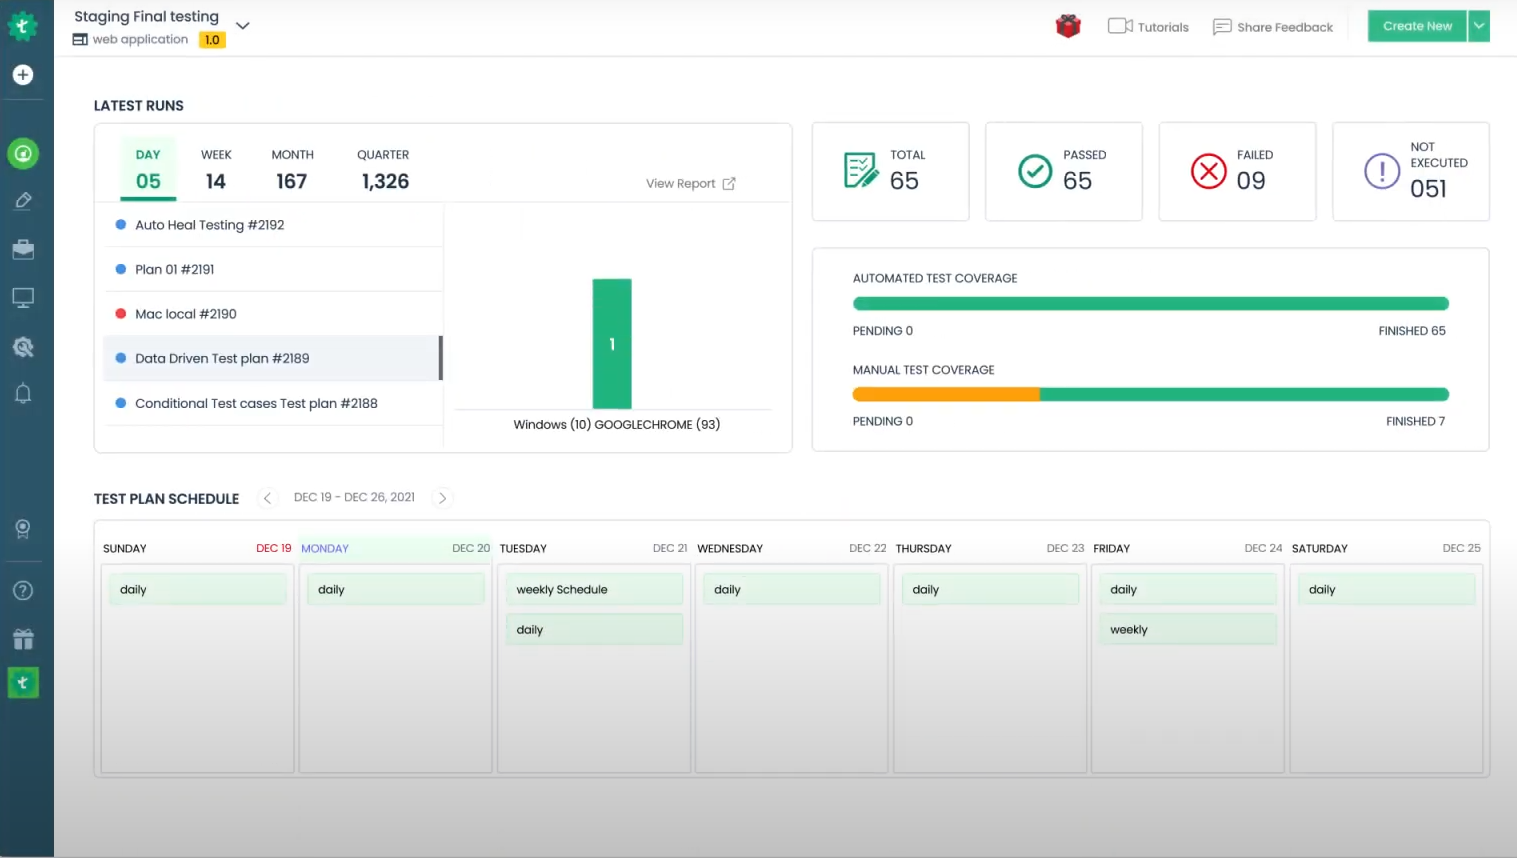Screen dimensions: 1517x858
Task: Open the View Report link
Action: coord(690,184)
